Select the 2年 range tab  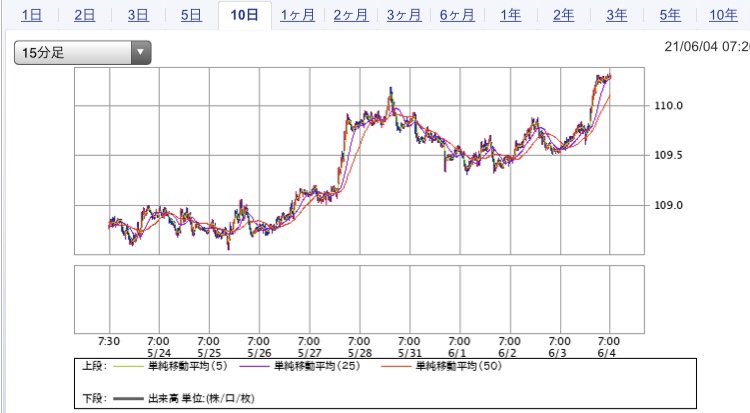(x=563, y=15)
